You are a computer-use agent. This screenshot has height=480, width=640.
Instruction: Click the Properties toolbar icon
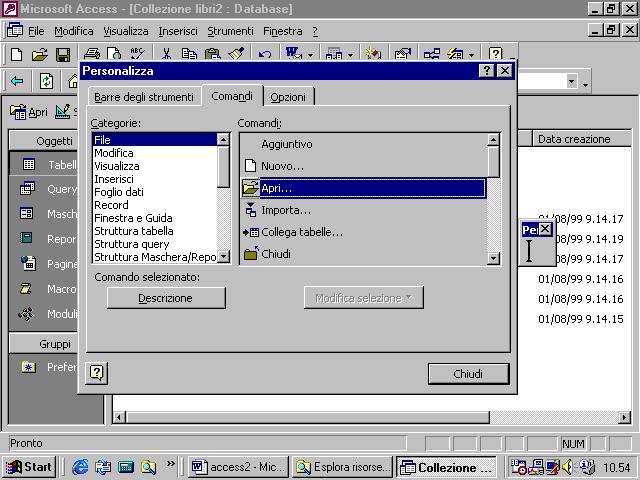pyautogui.click(x=402, y=53)
